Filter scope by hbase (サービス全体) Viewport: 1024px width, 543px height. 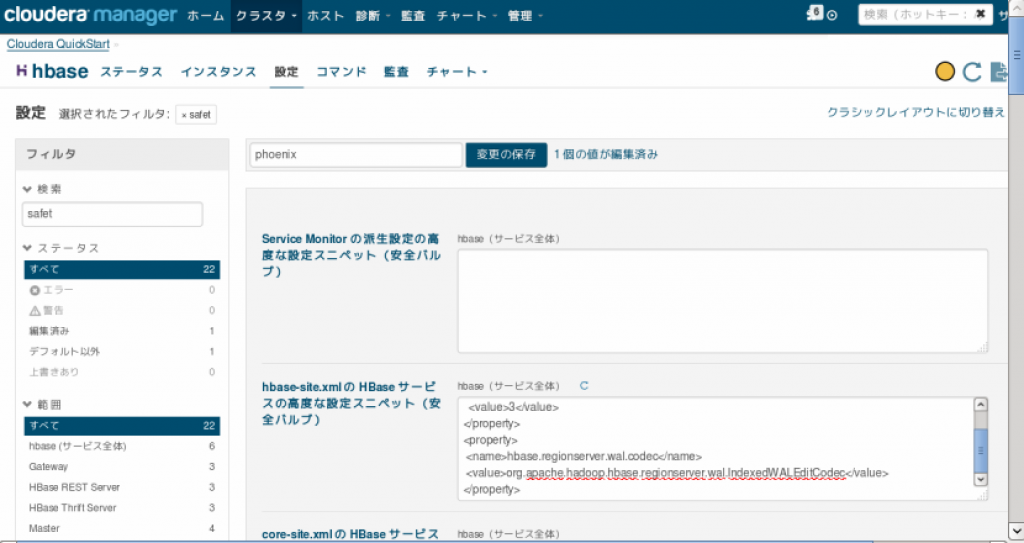click(122, 446)
